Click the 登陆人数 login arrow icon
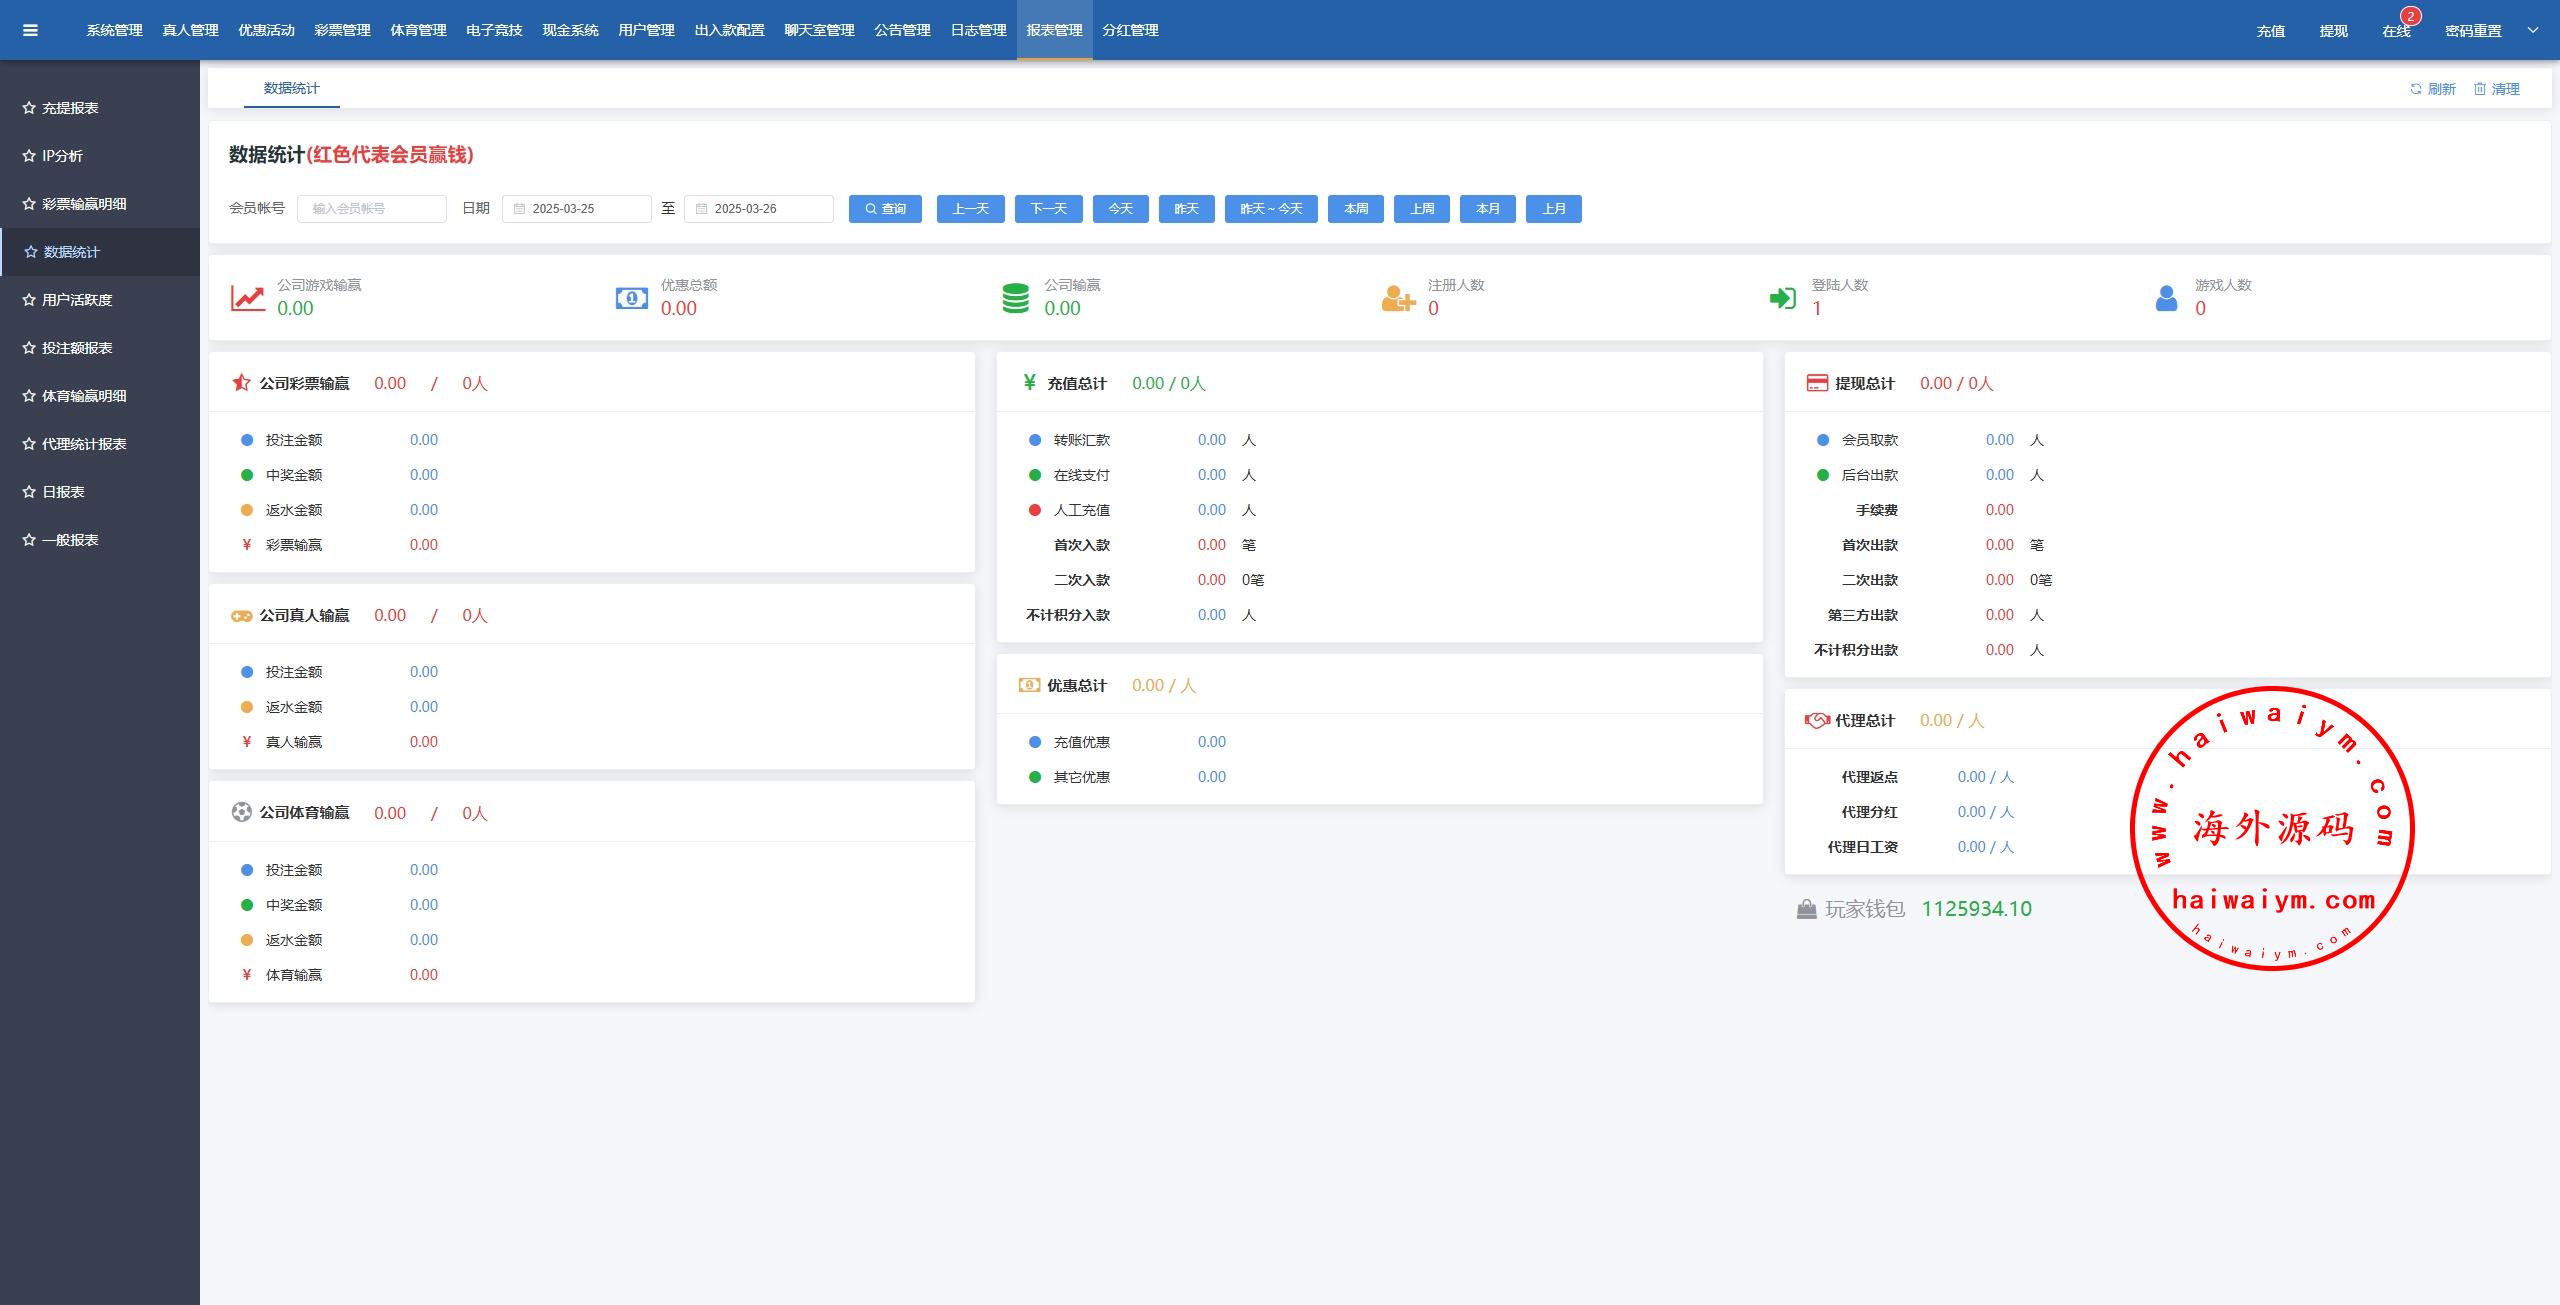Image resolution: width=2560 pixels, height=1305 pixels. pyautogui.click(x=1782, y=298)
